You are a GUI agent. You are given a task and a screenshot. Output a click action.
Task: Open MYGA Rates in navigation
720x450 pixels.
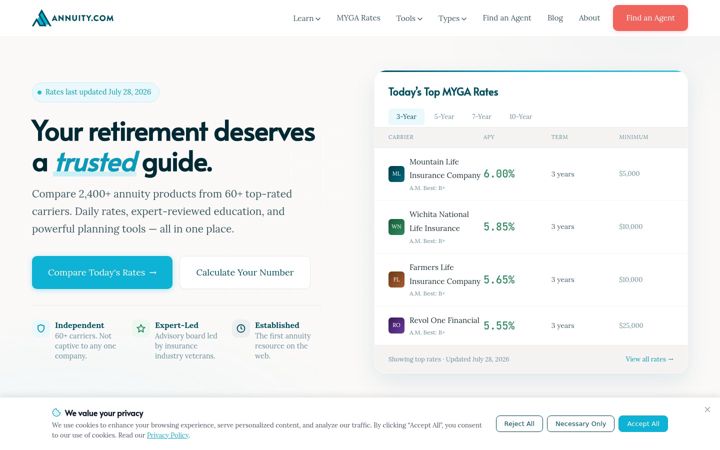pos(358,18)
